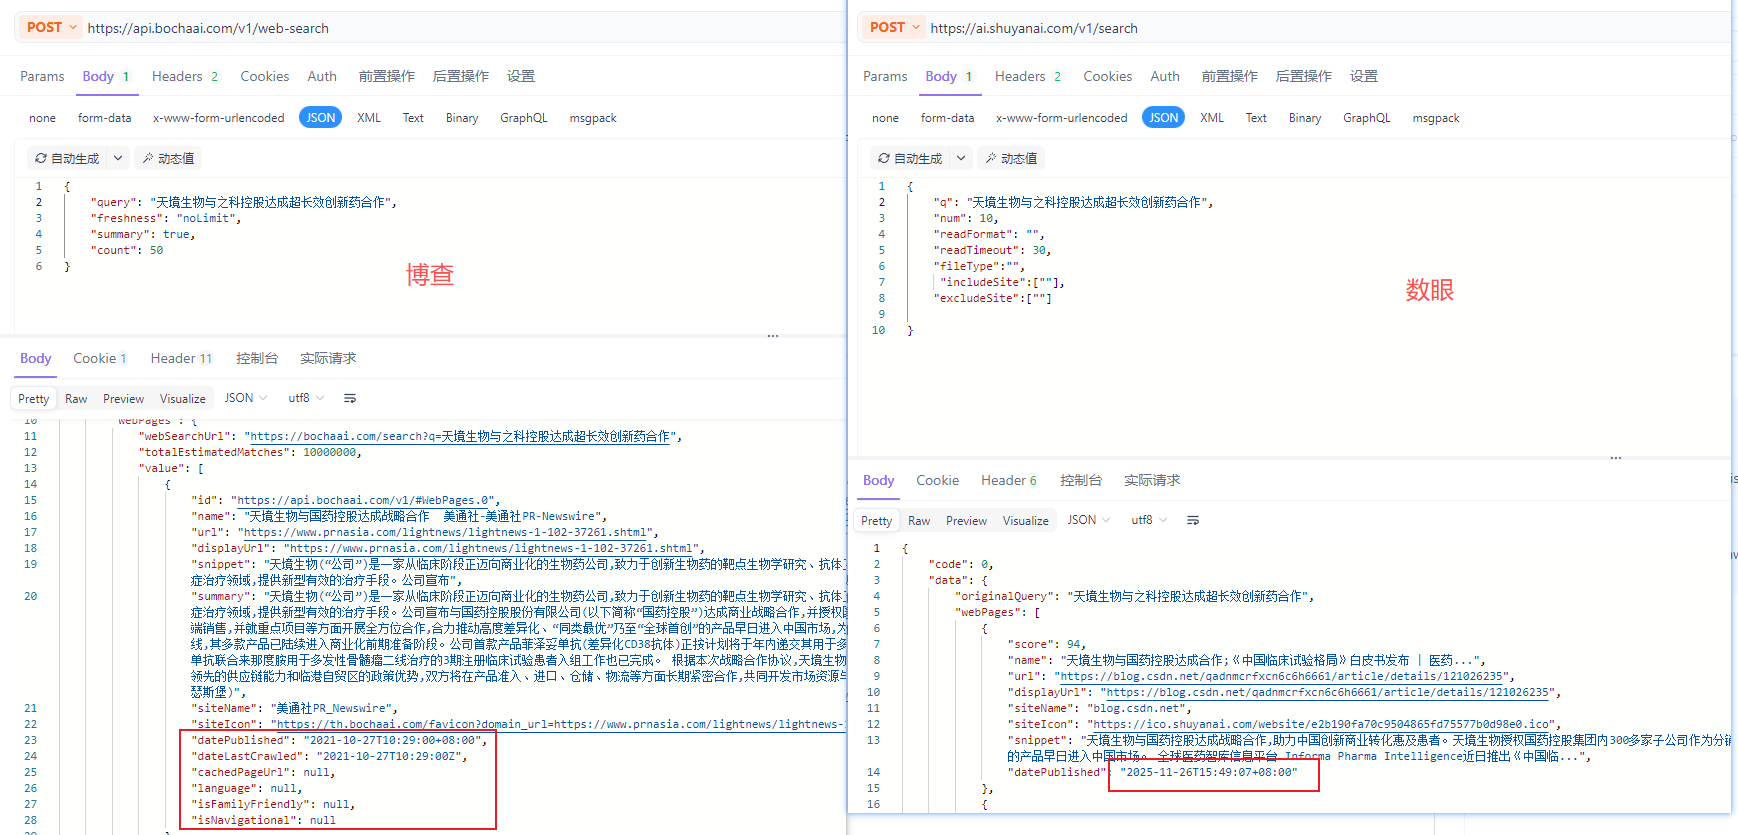Viewport: 1738px width, 835px height.
Task: Open Auth tab of the shuyanai request
Action: coord(1165,76)
